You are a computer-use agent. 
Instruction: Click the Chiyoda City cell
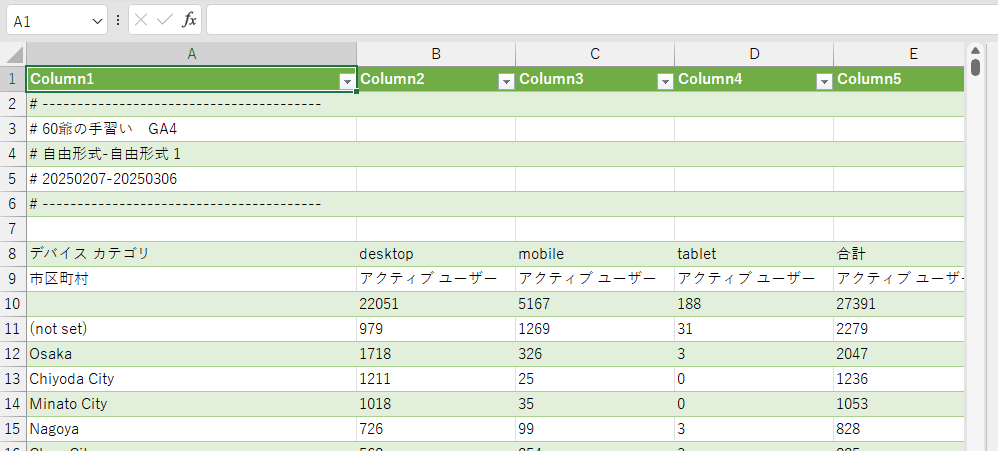[190, 379]
